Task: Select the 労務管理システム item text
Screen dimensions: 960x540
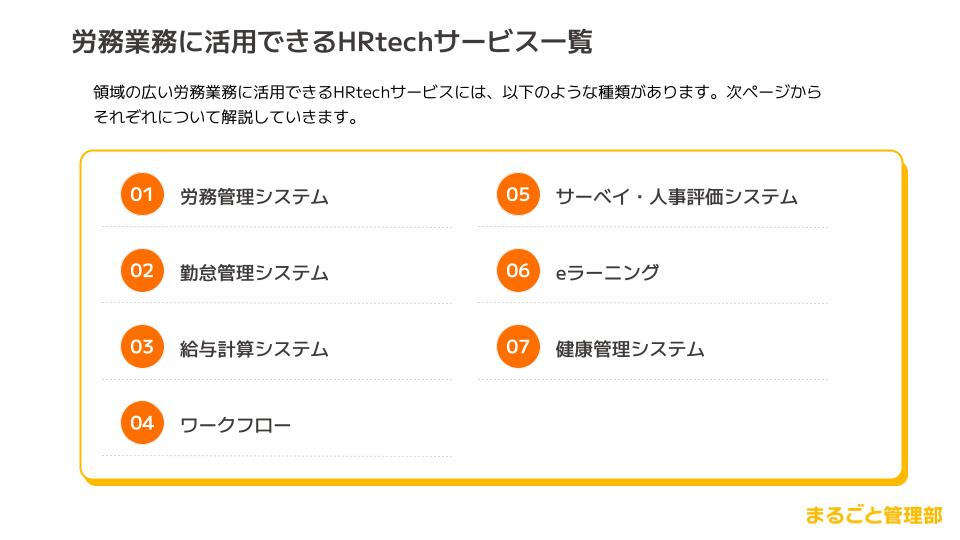Action: point(254,197)
